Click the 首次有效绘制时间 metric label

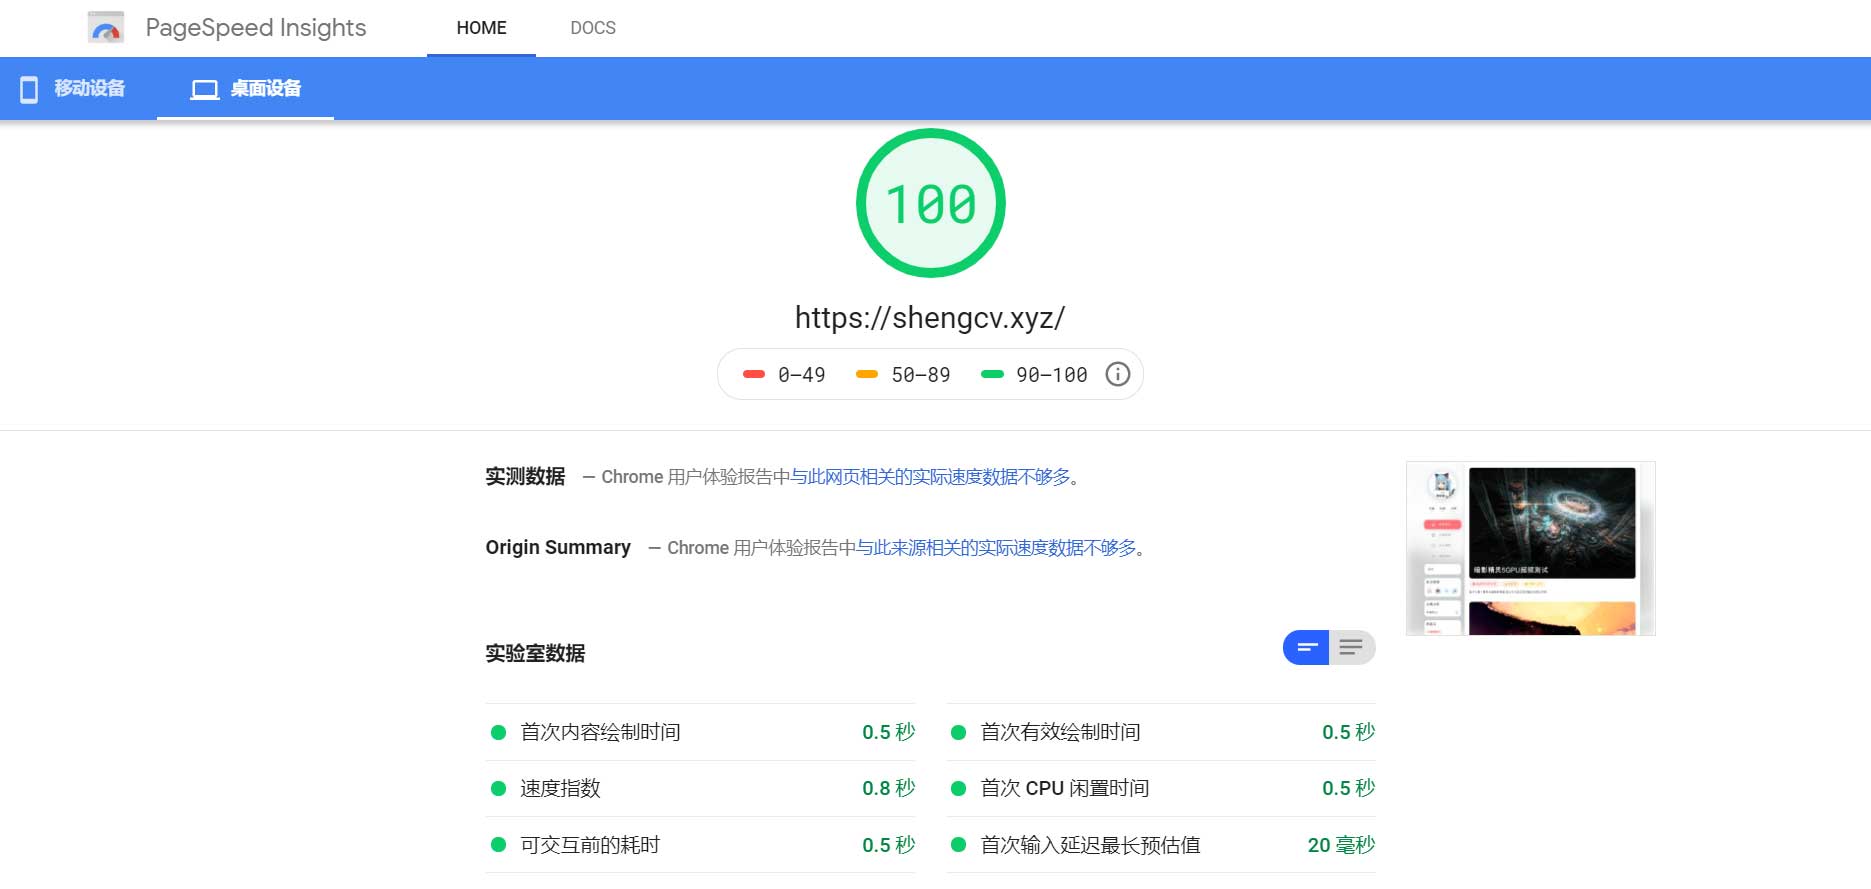[1060, 732]
